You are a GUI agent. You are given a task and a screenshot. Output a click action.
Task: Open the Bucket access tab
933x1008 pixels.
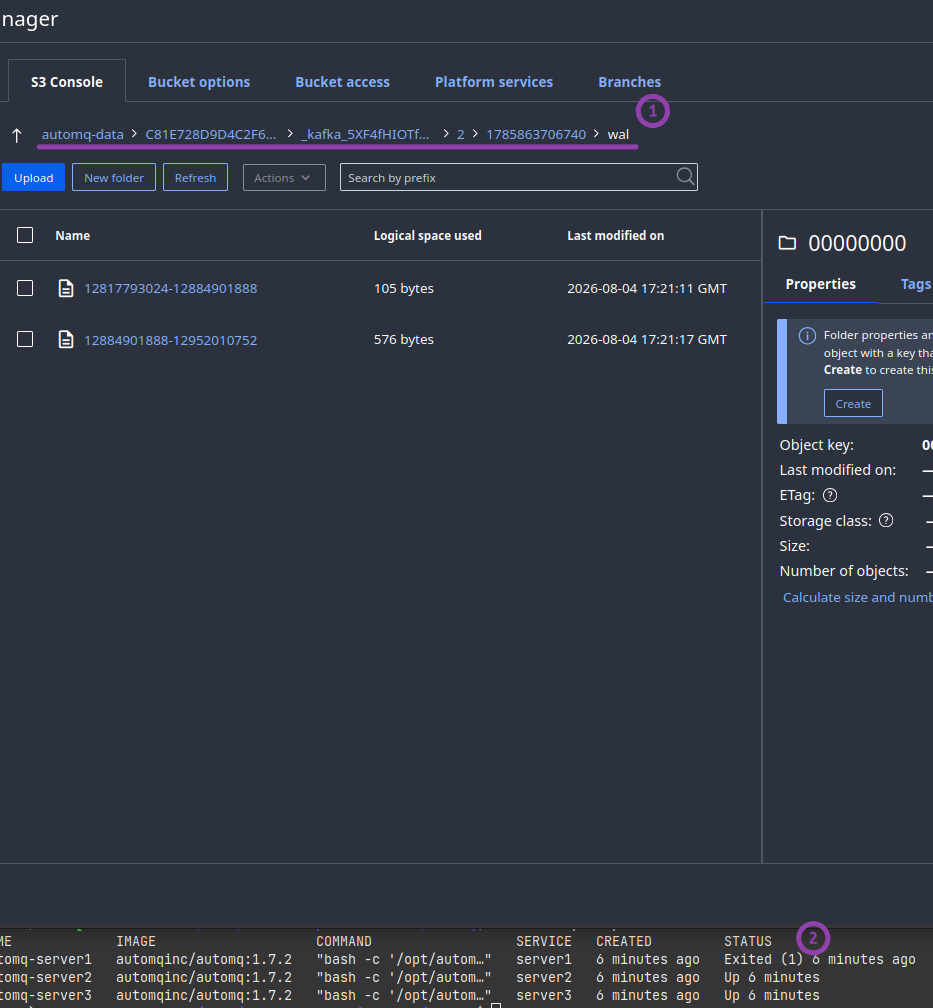(342, 82)
